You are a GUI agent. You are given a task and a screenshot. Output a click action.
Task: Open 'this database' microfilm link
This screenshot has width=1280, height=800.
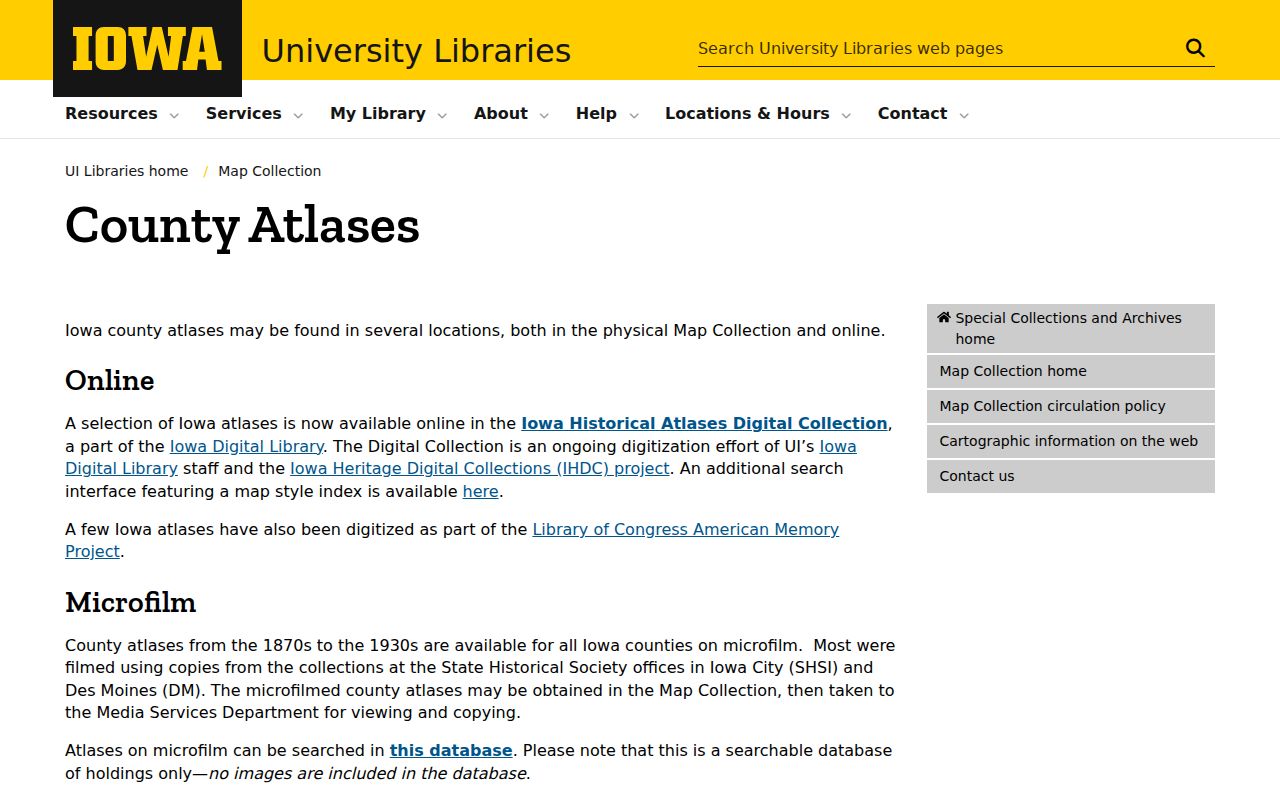pos(451,750)
